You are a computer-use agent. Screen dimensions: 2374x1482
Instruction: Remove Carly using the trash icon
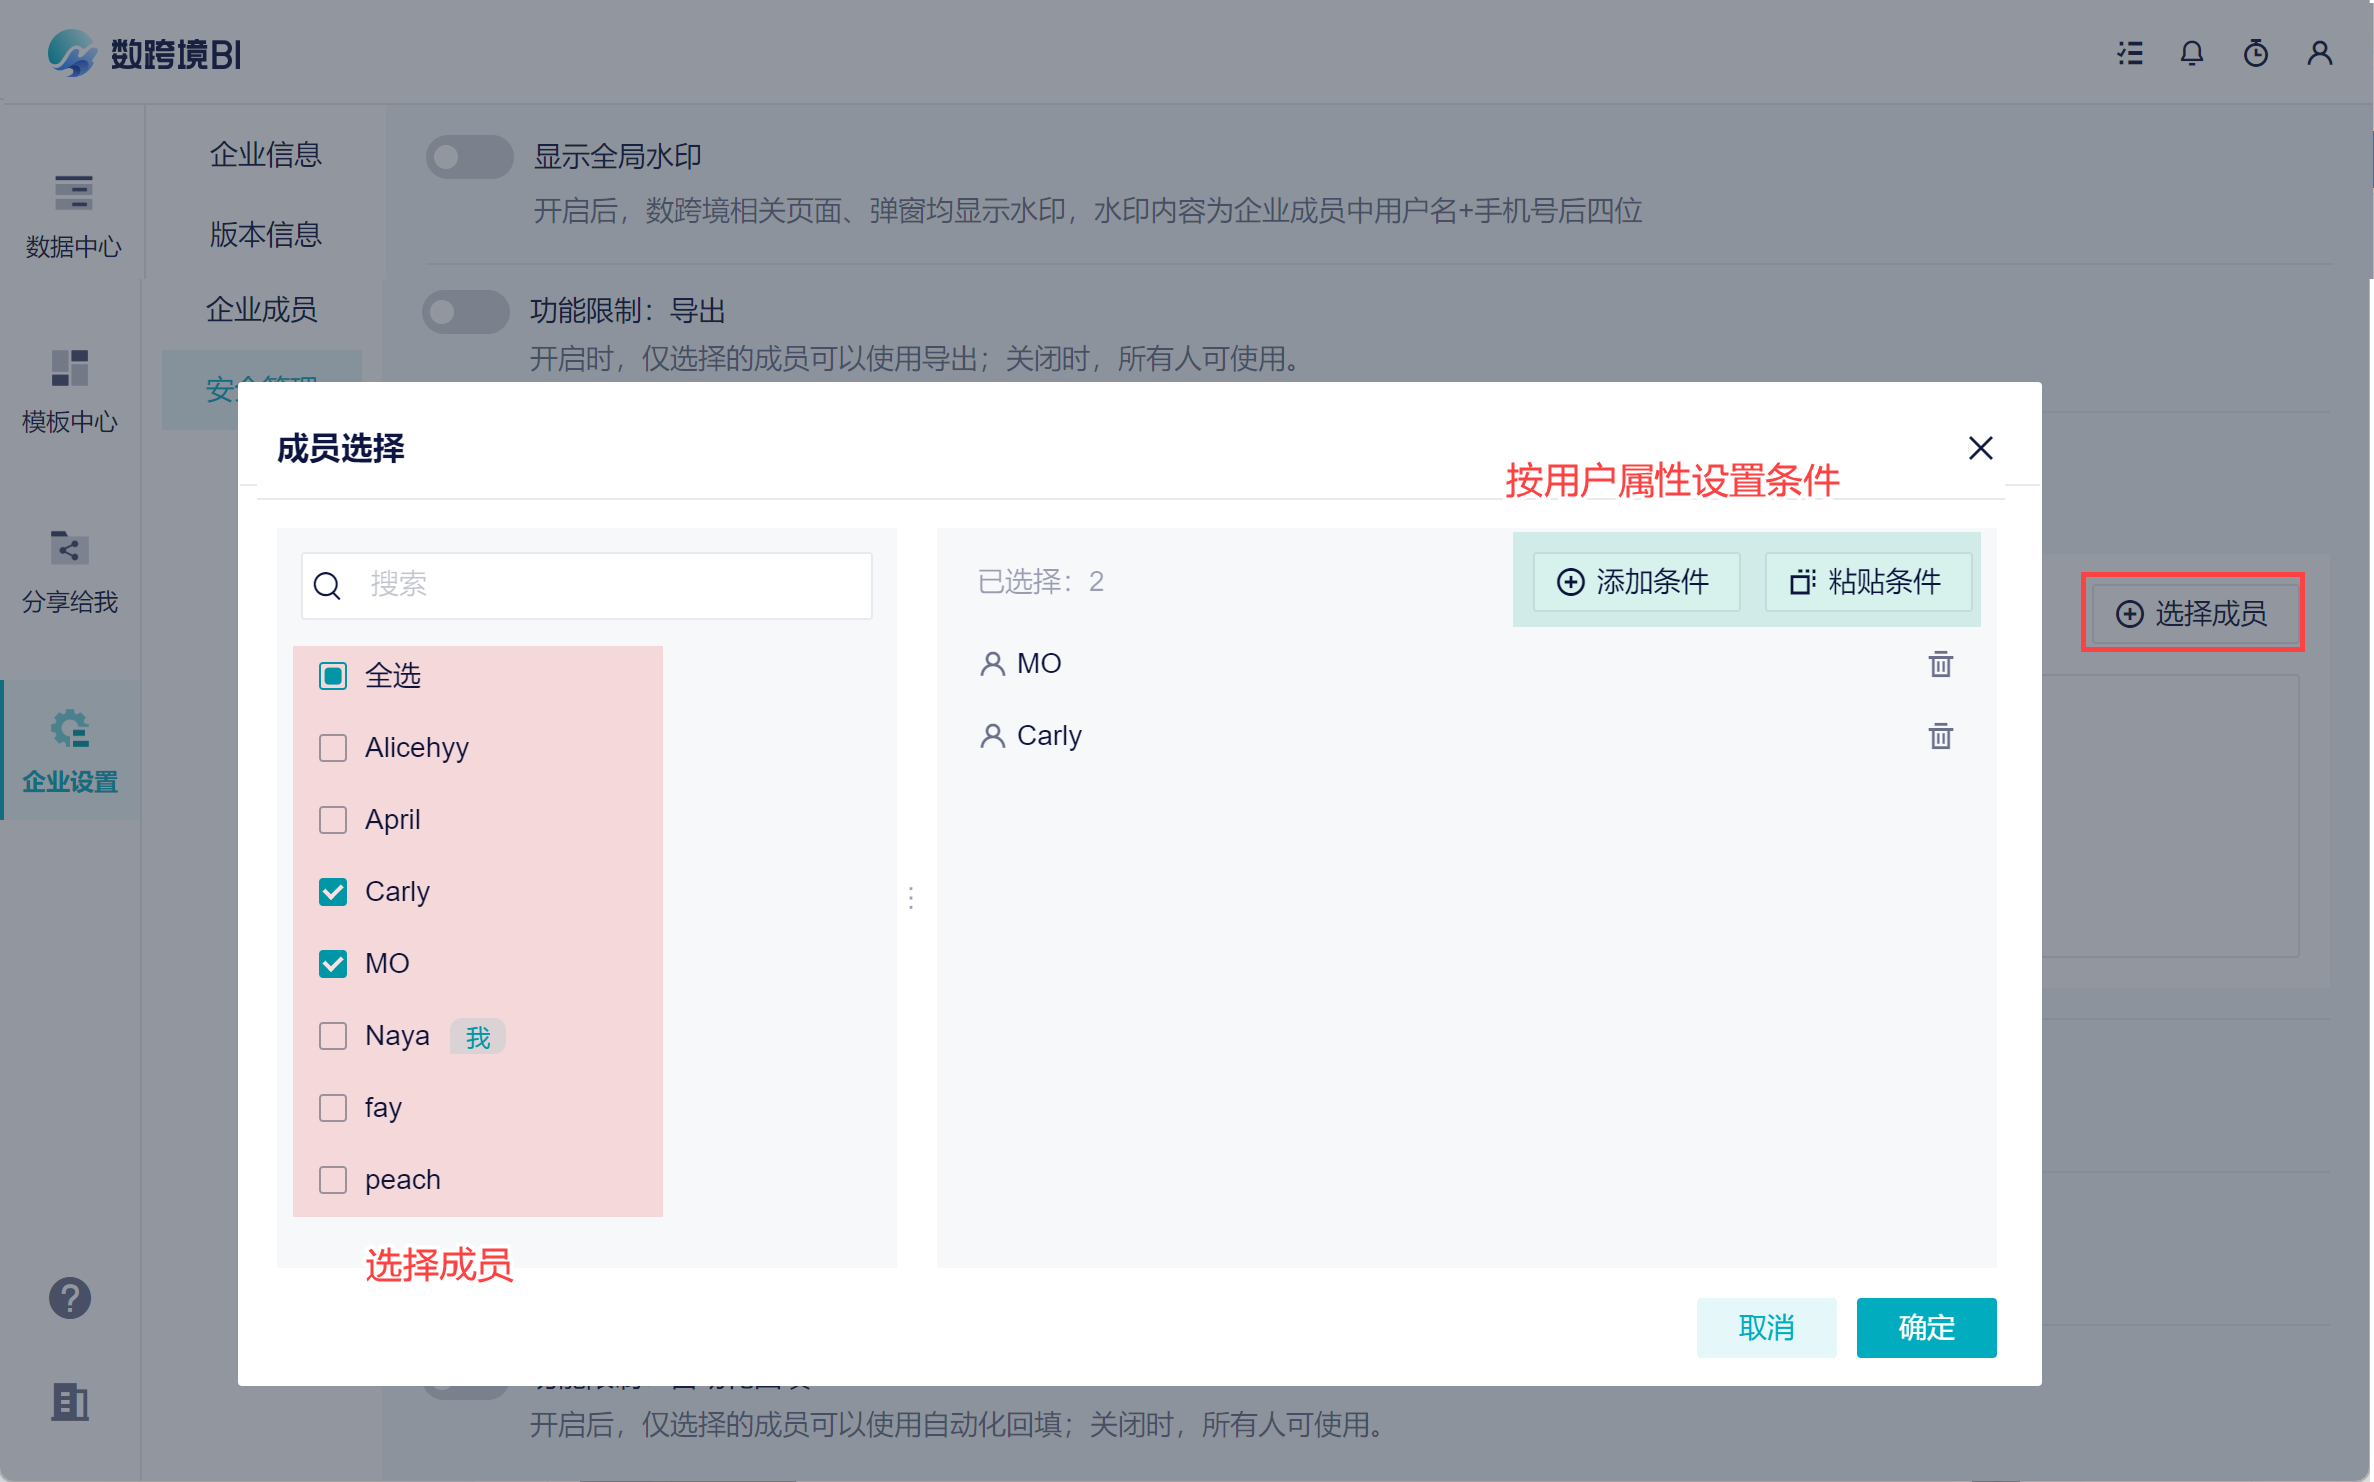pyautogui.click(x=1940, y=736)
